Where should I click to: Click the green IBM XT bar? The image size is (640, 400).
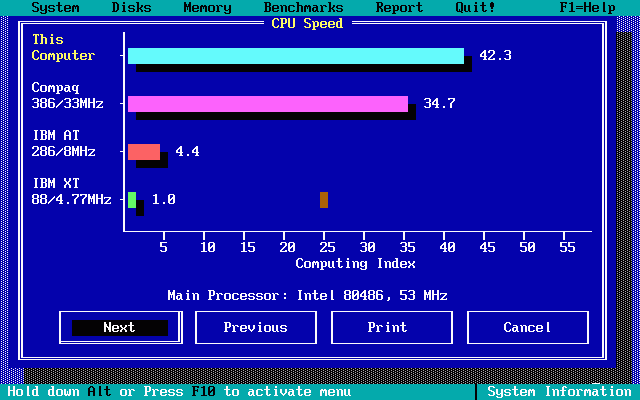coord(132,200)
